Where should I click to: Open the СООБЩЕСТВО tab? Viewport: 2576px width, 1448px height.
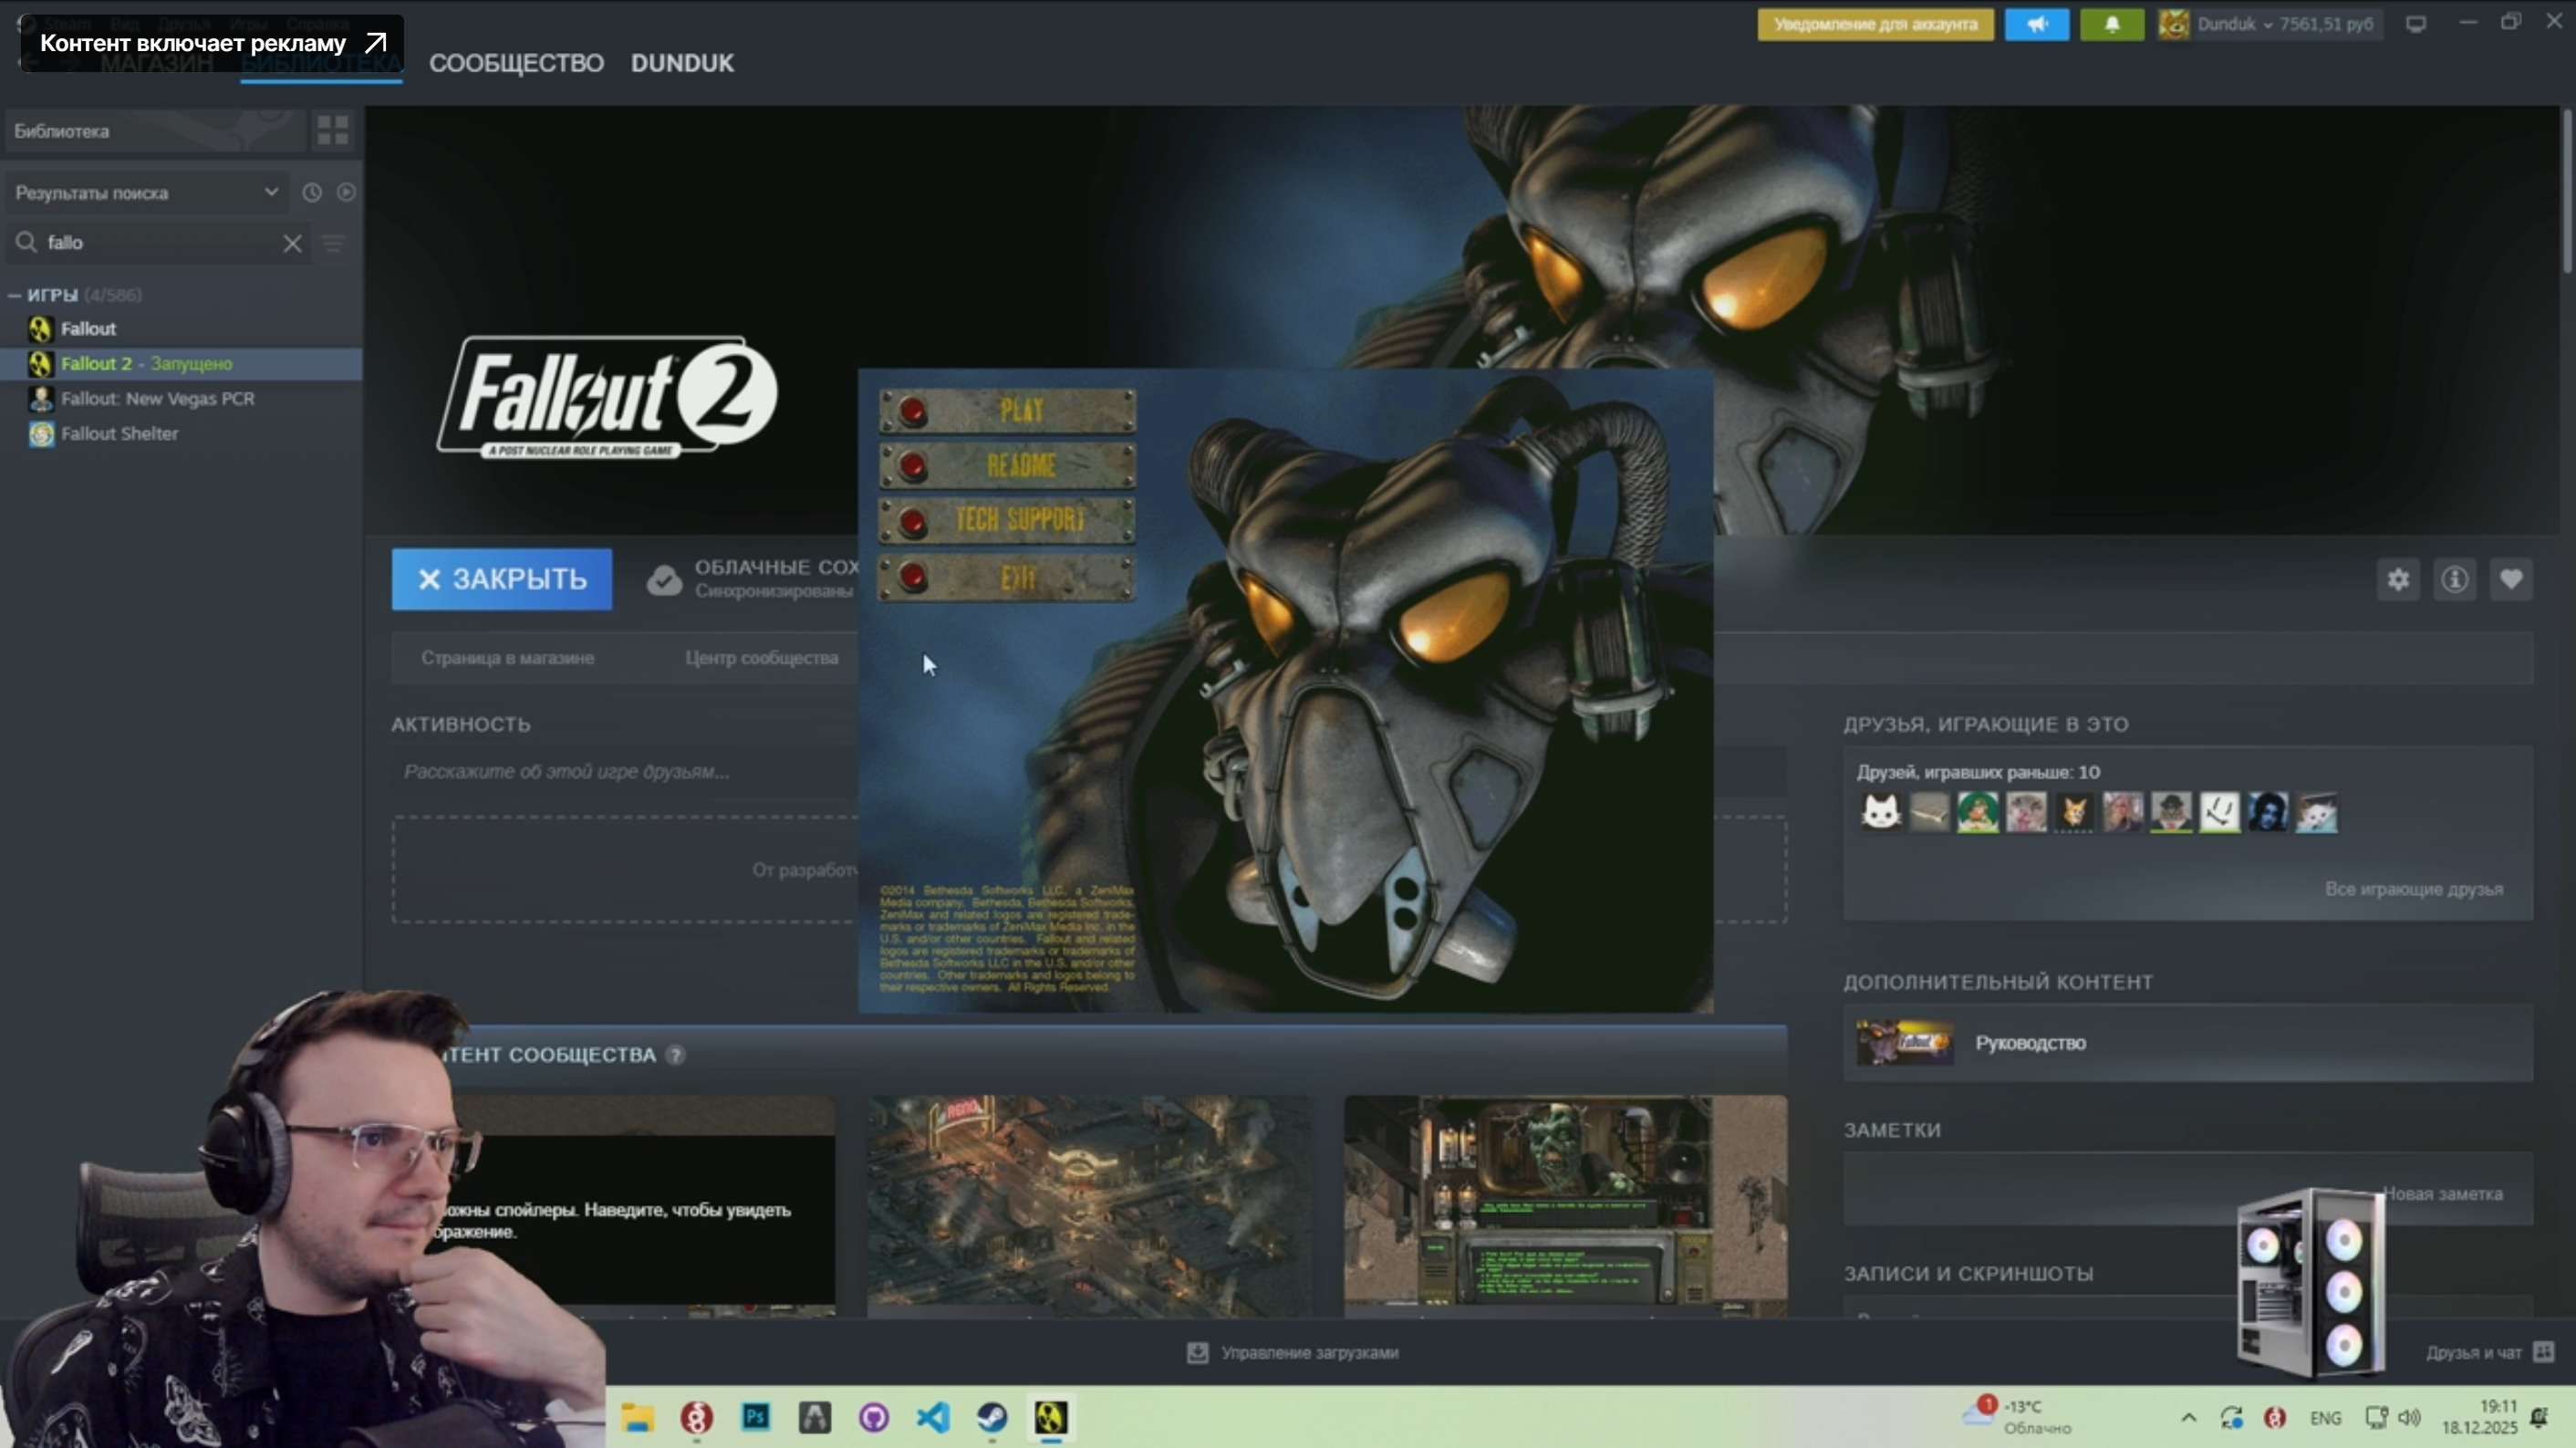point(516,63)
